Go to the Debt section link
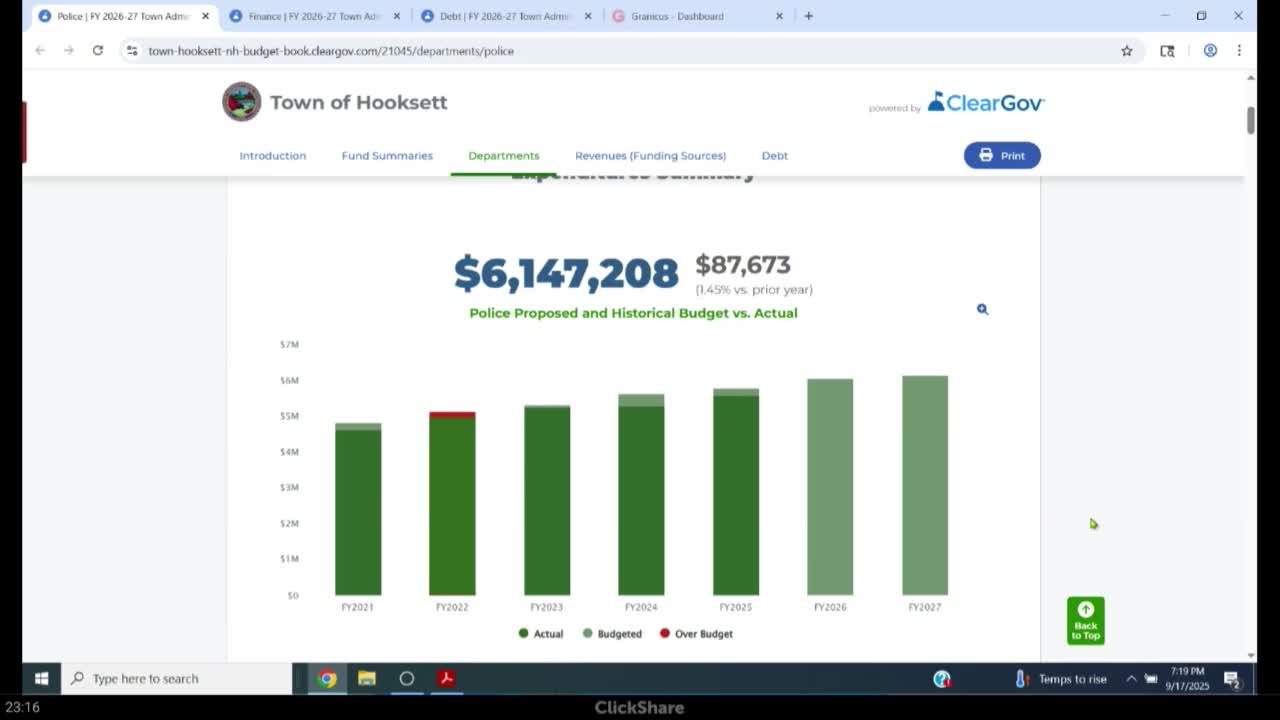1280x720 pixels. 774,156
